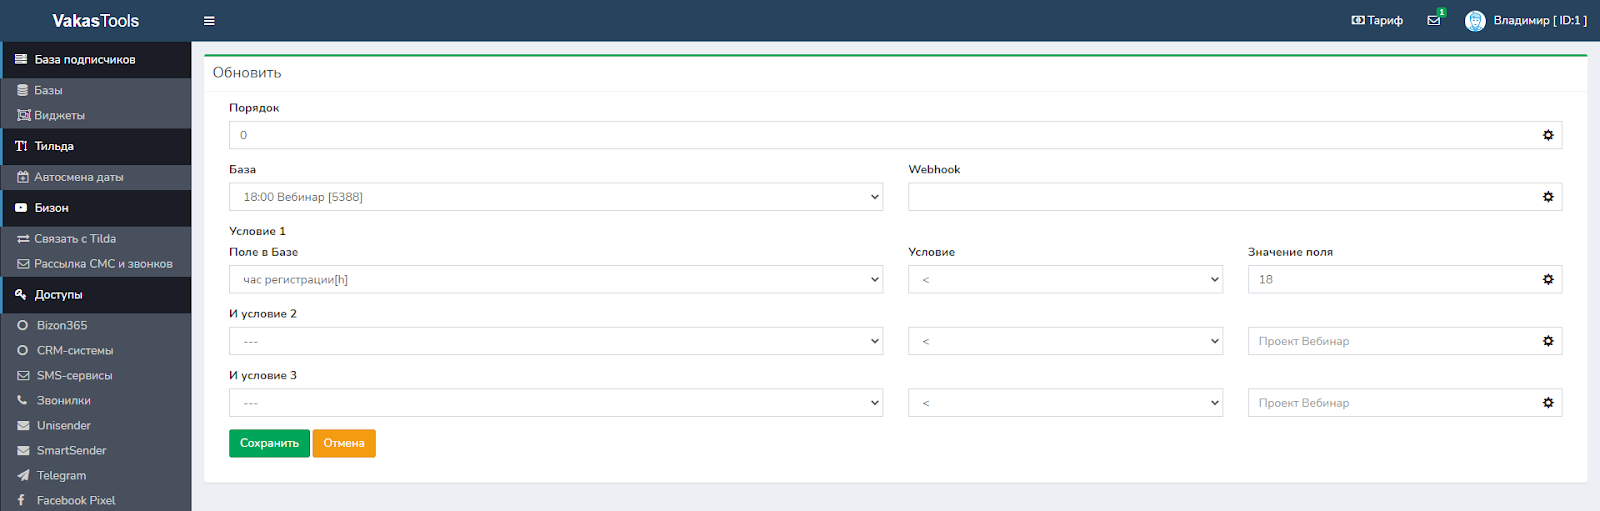The width and height of the screenshot is (1600, 511).
Task: Click gear icon in Webhook field
Action: point(1548,197)
